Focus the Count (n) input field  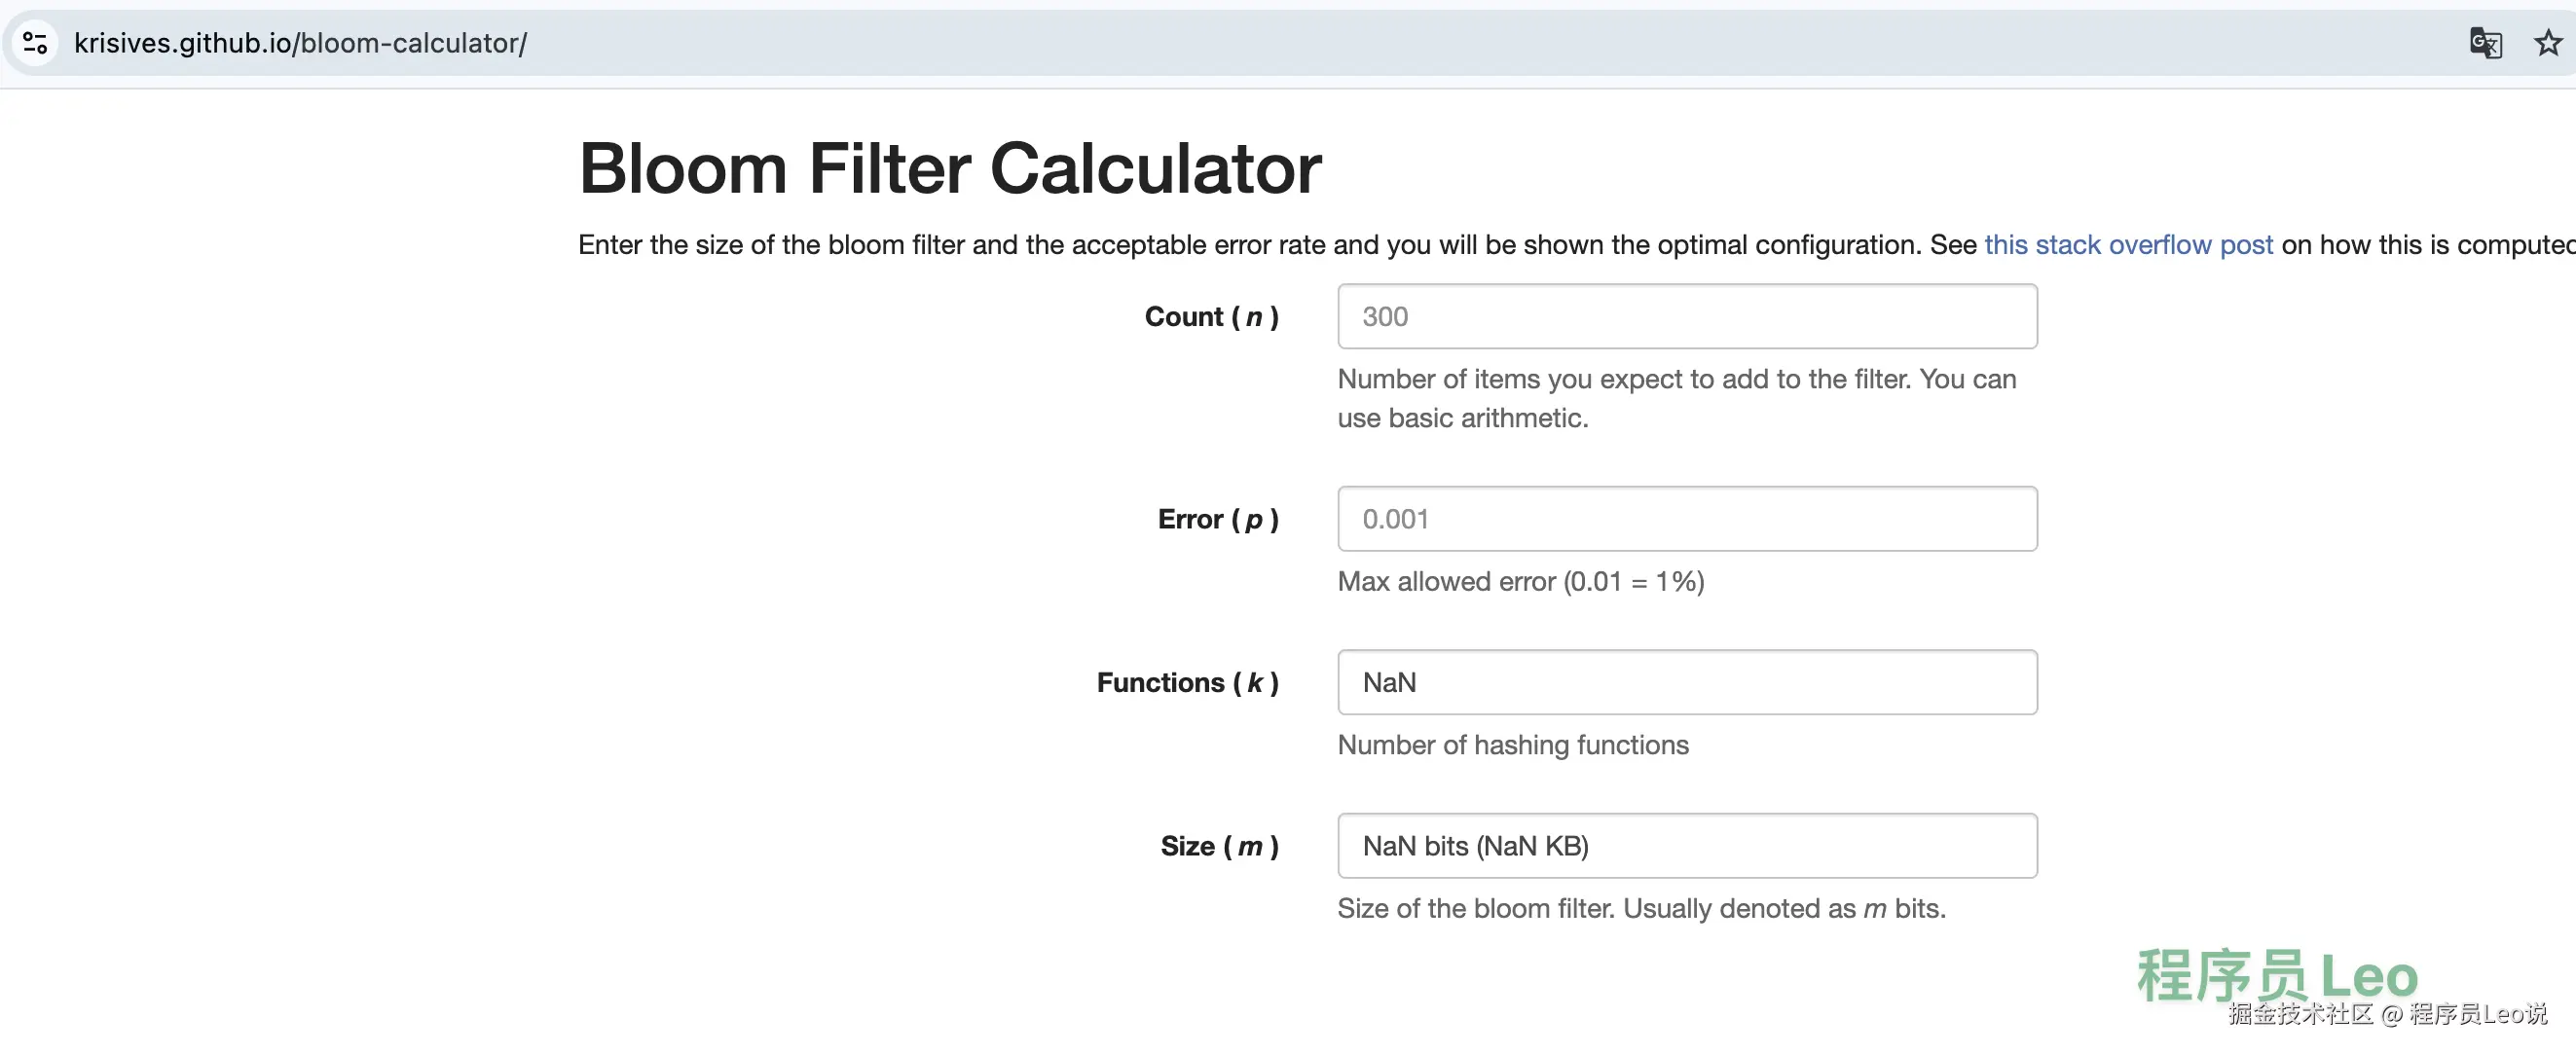(1686, 316)
